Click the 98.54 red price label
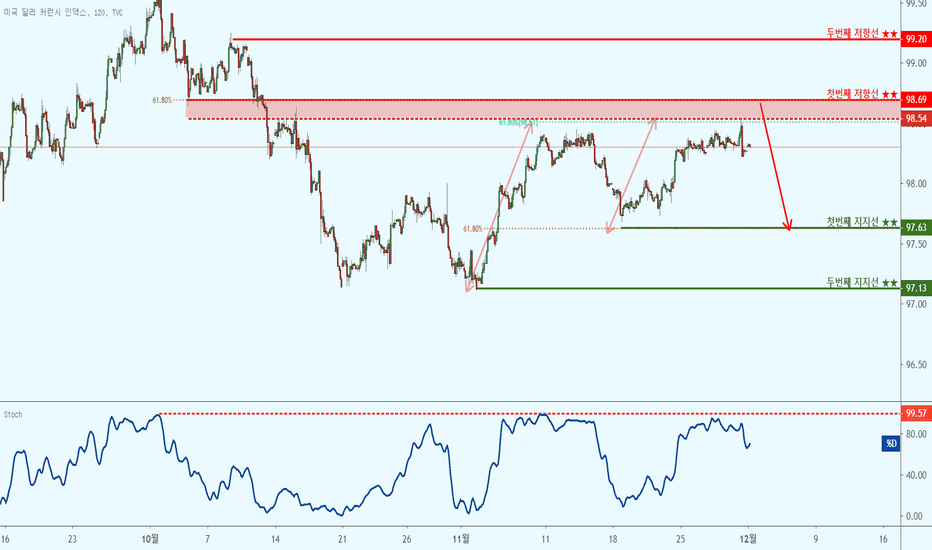Screen dimensions: 932x550 pos(916,118)
